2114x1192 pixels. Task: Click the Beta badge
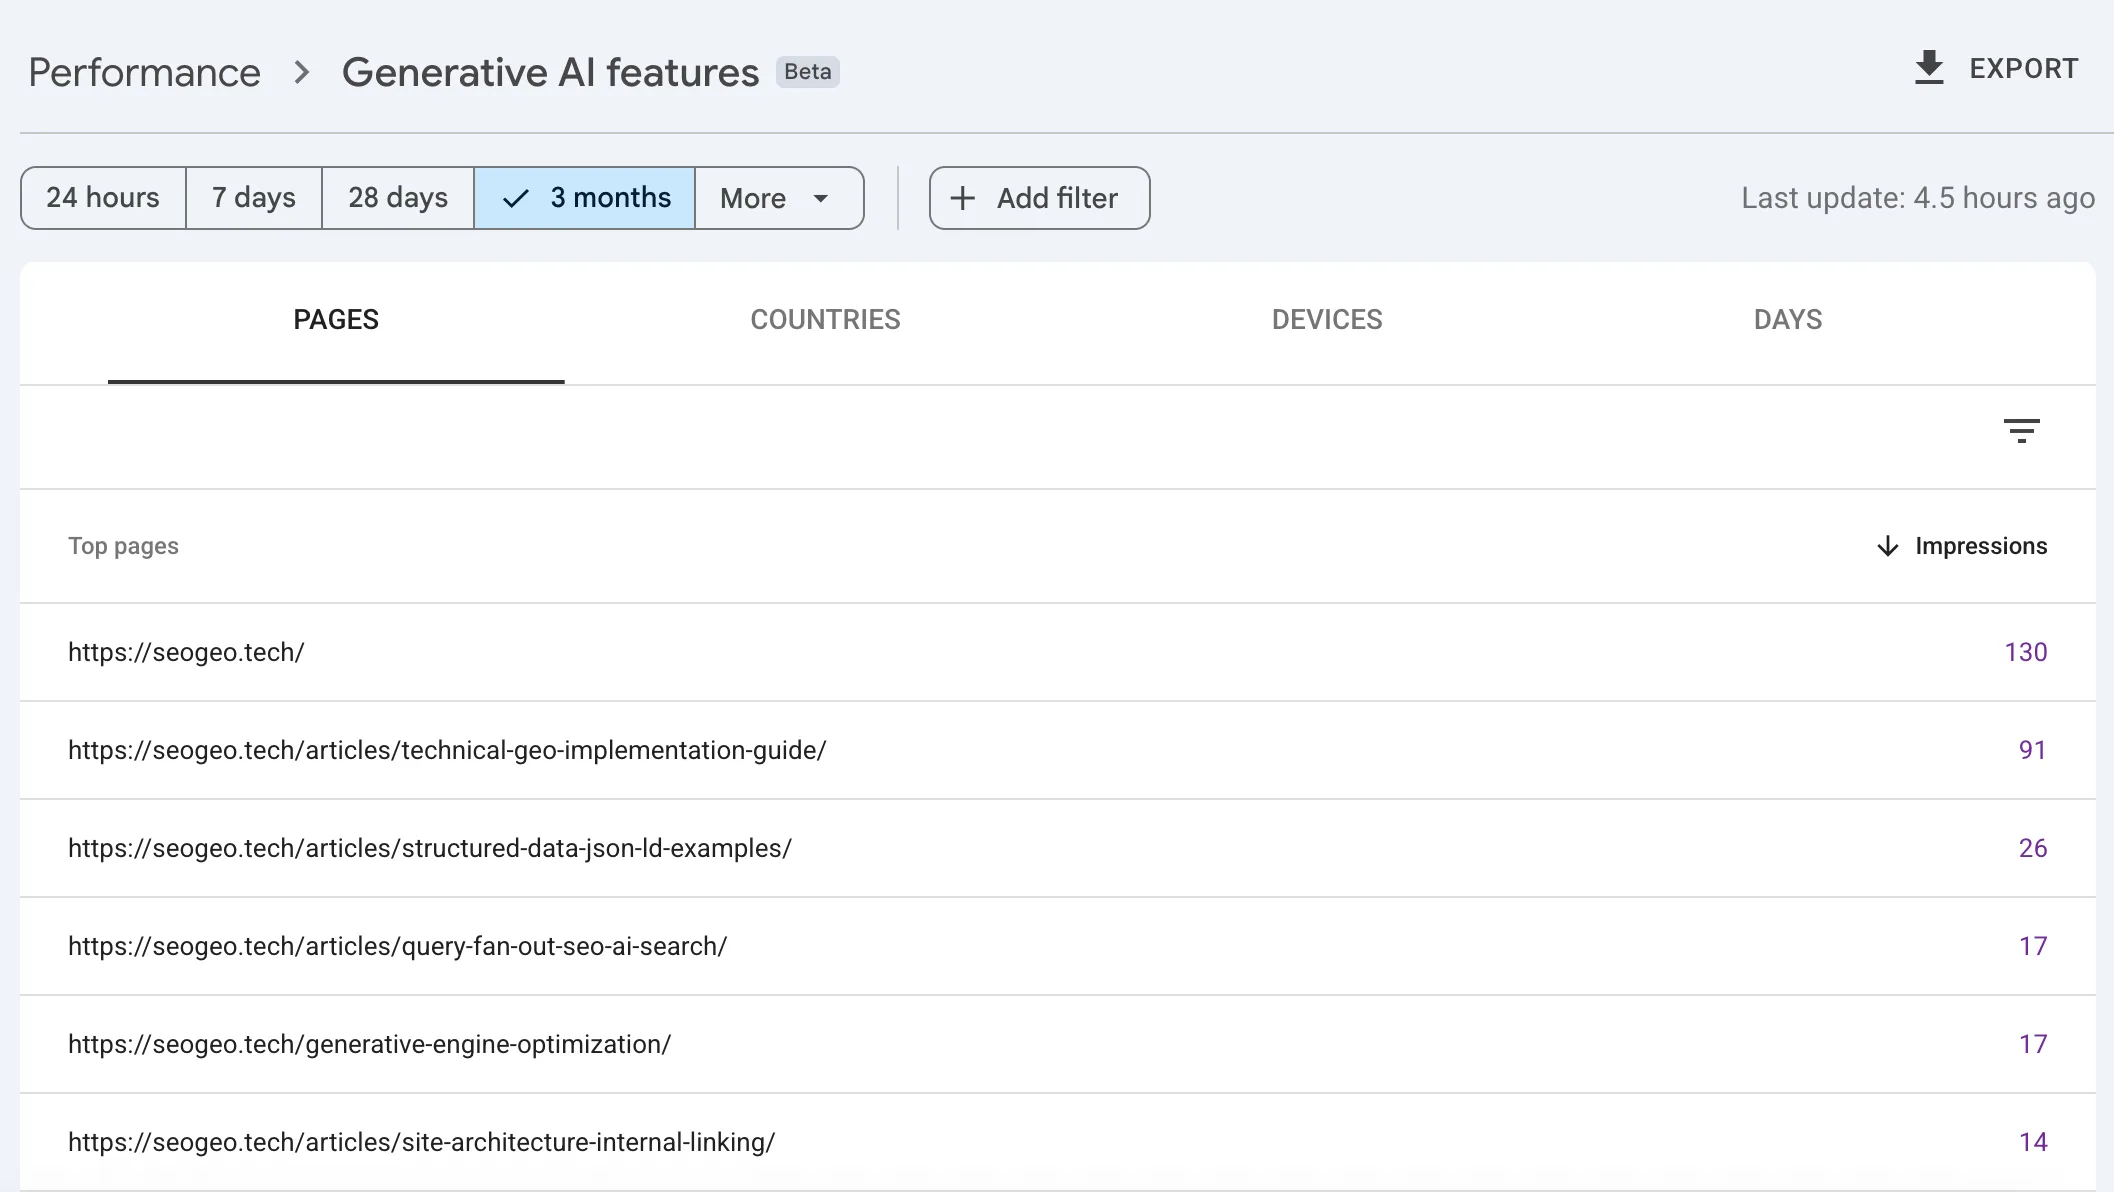click(808, 72)
